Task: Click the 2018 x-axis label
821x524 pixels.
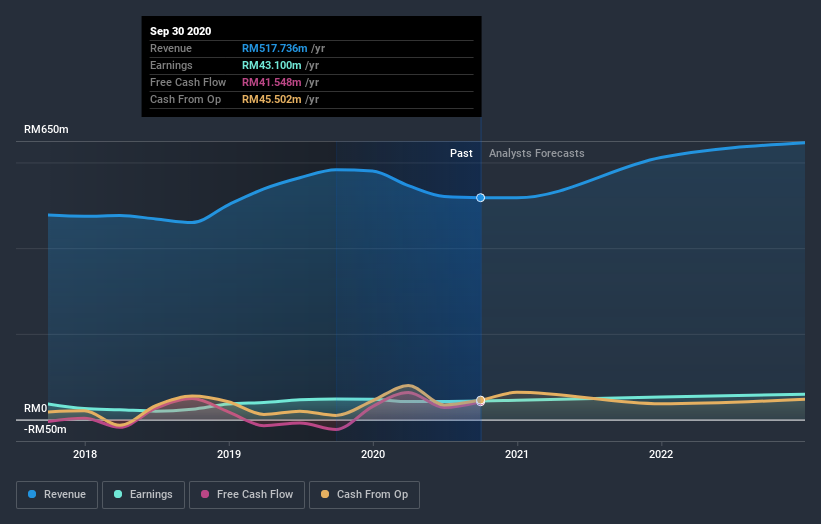Action: (x=85, y=454)
